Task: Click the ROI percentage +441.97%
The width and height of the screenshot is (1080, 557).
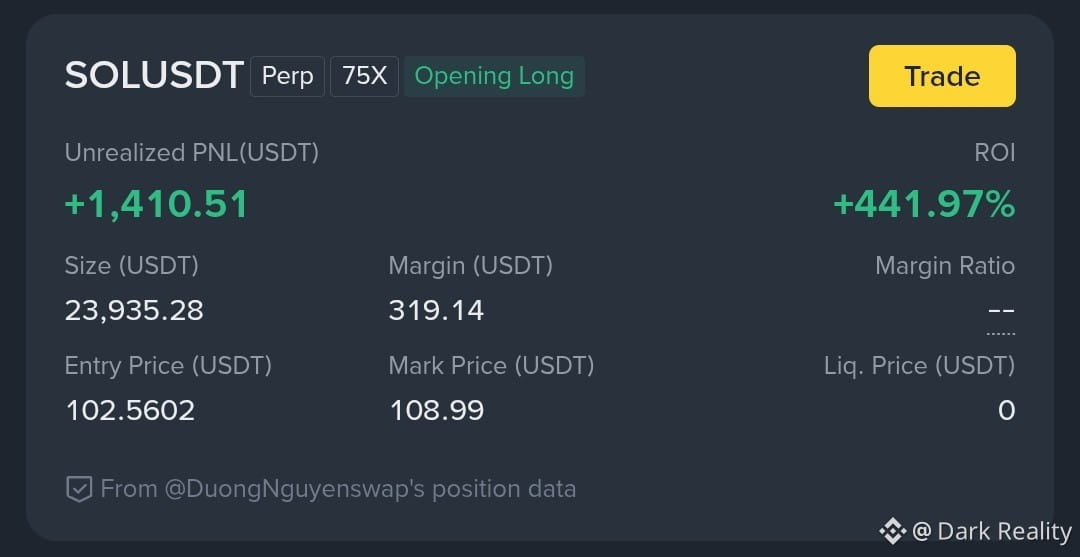Action: [x=924, y=204]
